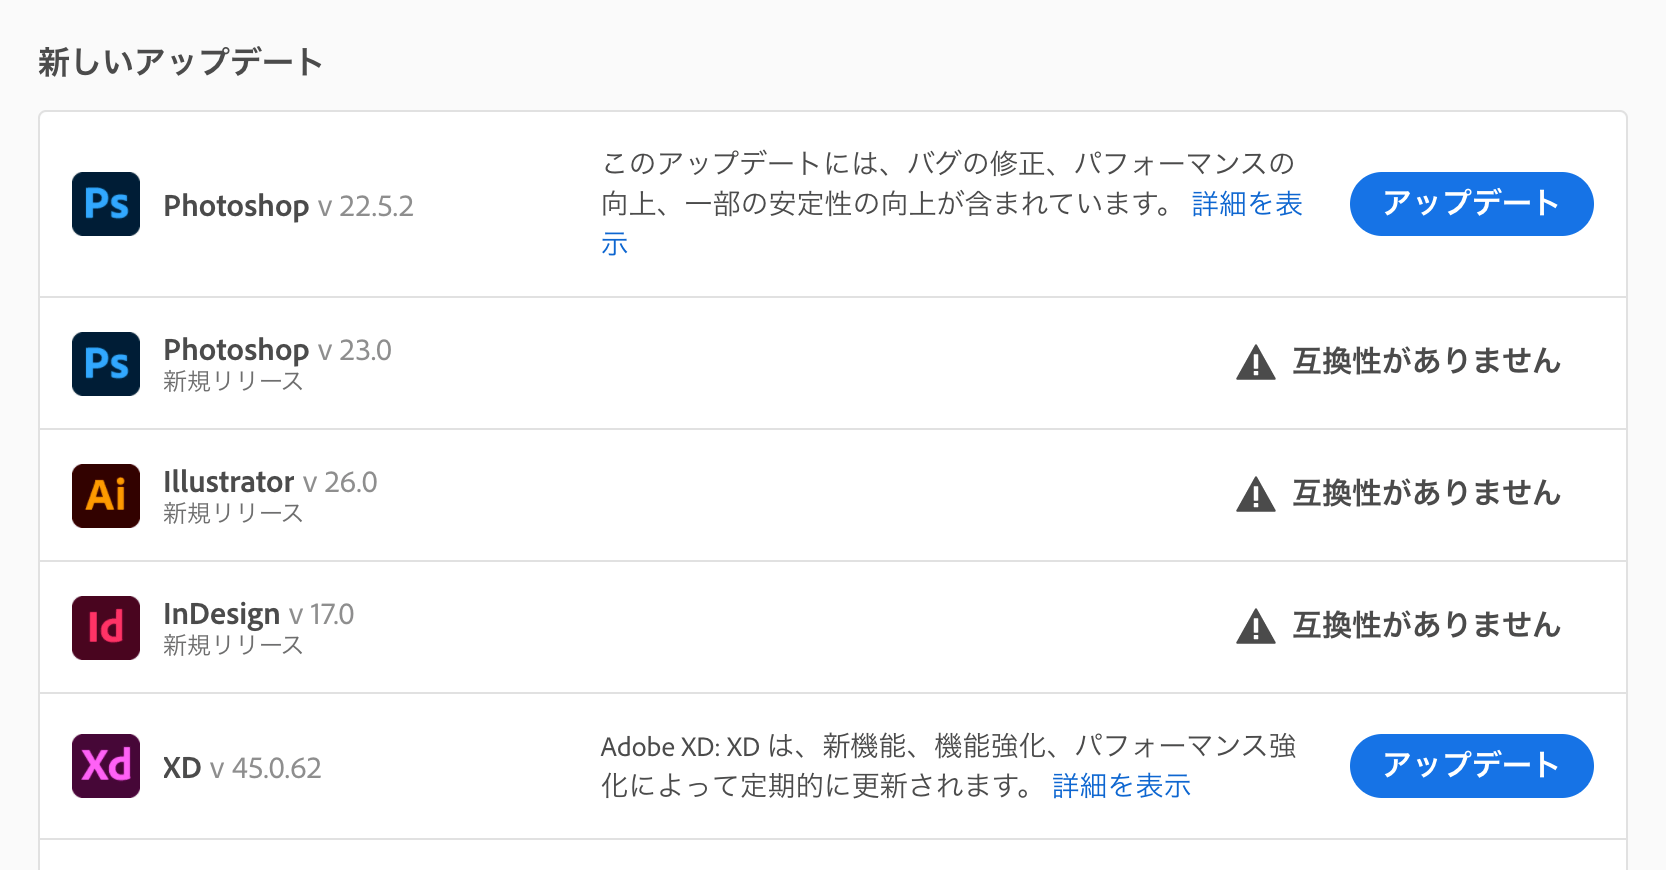Open 詳細を表示 link in XD description
The height and width of the screenshot is (870, 1666).
(1121, 786)
